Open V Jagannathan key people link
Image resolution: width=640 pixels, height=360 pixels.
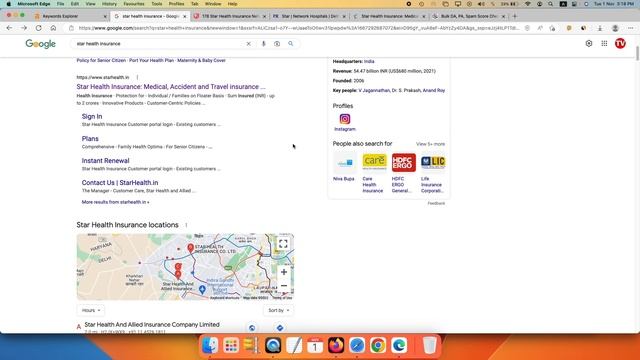374,90
